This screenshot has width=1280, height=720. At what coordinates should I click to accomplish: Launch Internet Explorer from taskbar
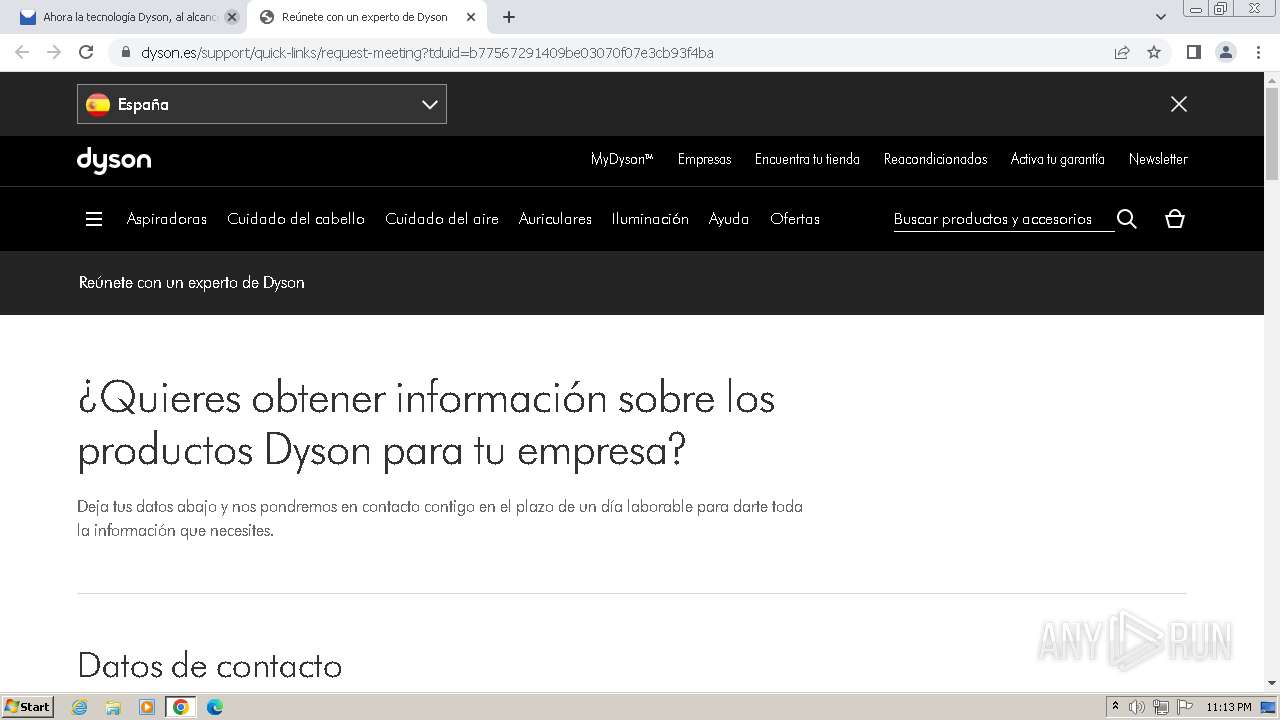point(80,707)
